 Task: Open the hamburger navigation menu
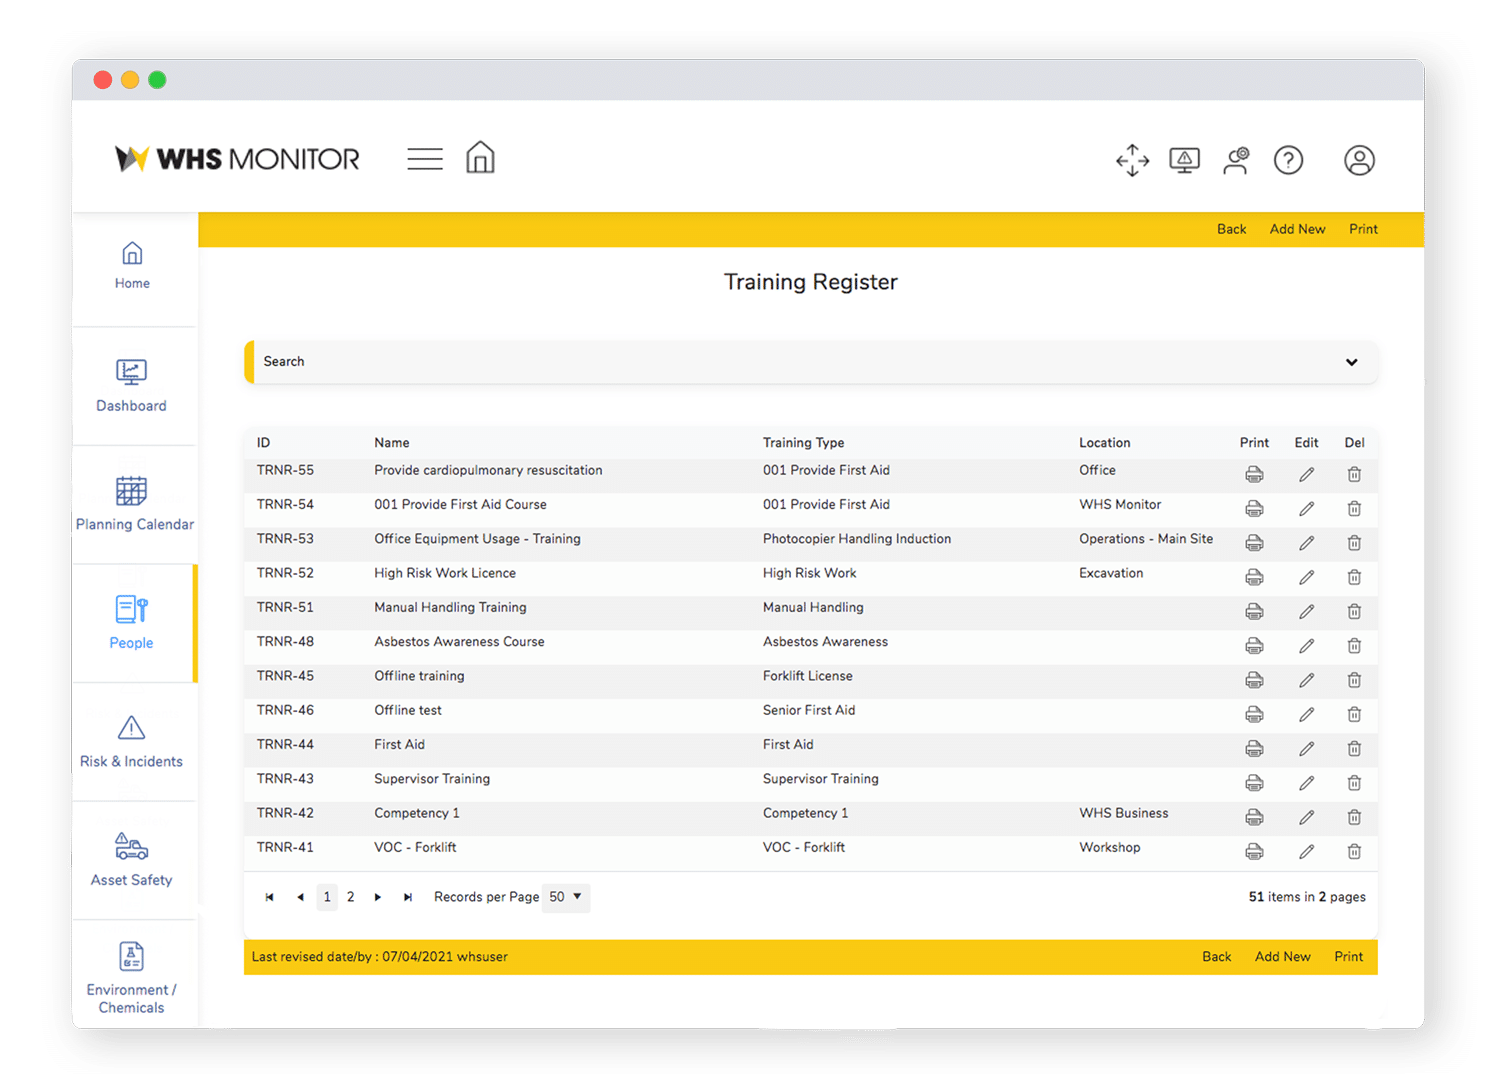pyautogui.click(x=424, y=157)
